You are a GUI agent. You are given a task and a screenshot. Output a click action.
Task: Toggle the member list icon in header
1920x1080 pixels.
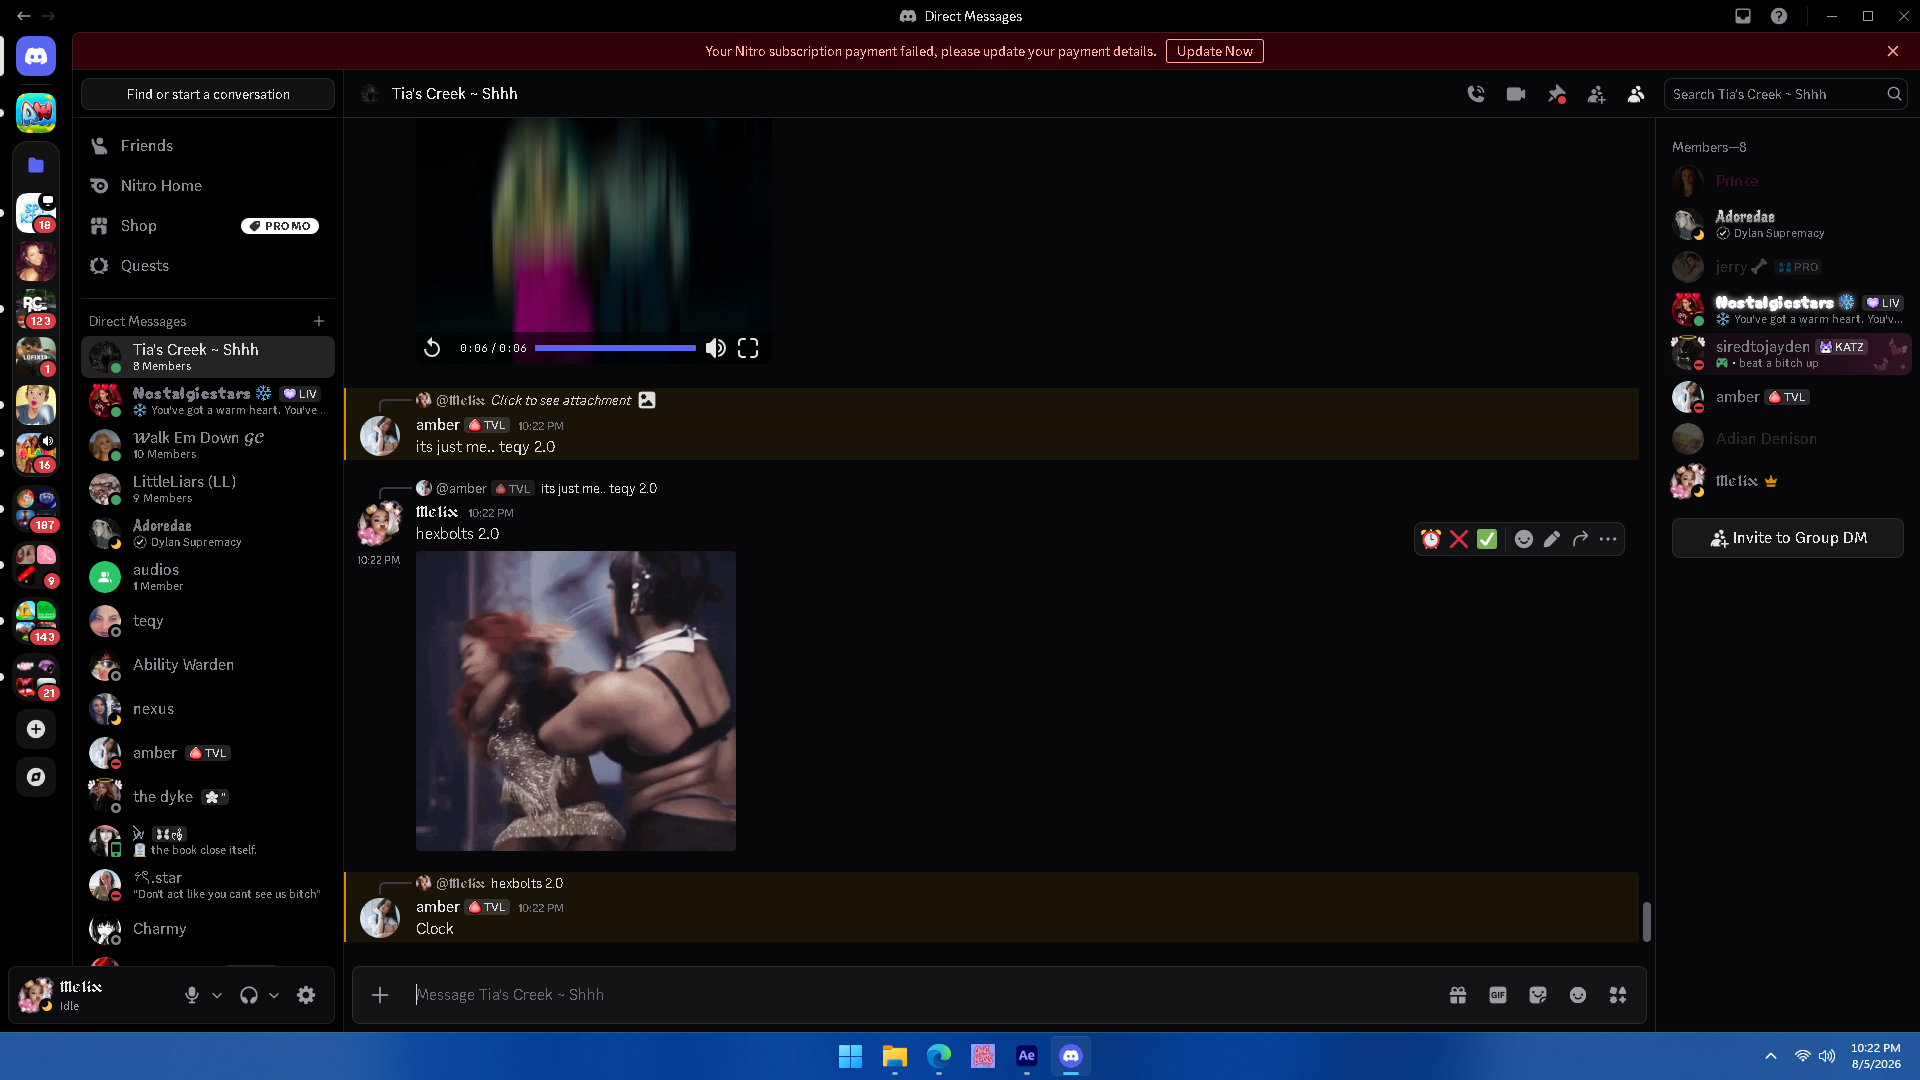pyautogui.click(x=1636, y=94)
